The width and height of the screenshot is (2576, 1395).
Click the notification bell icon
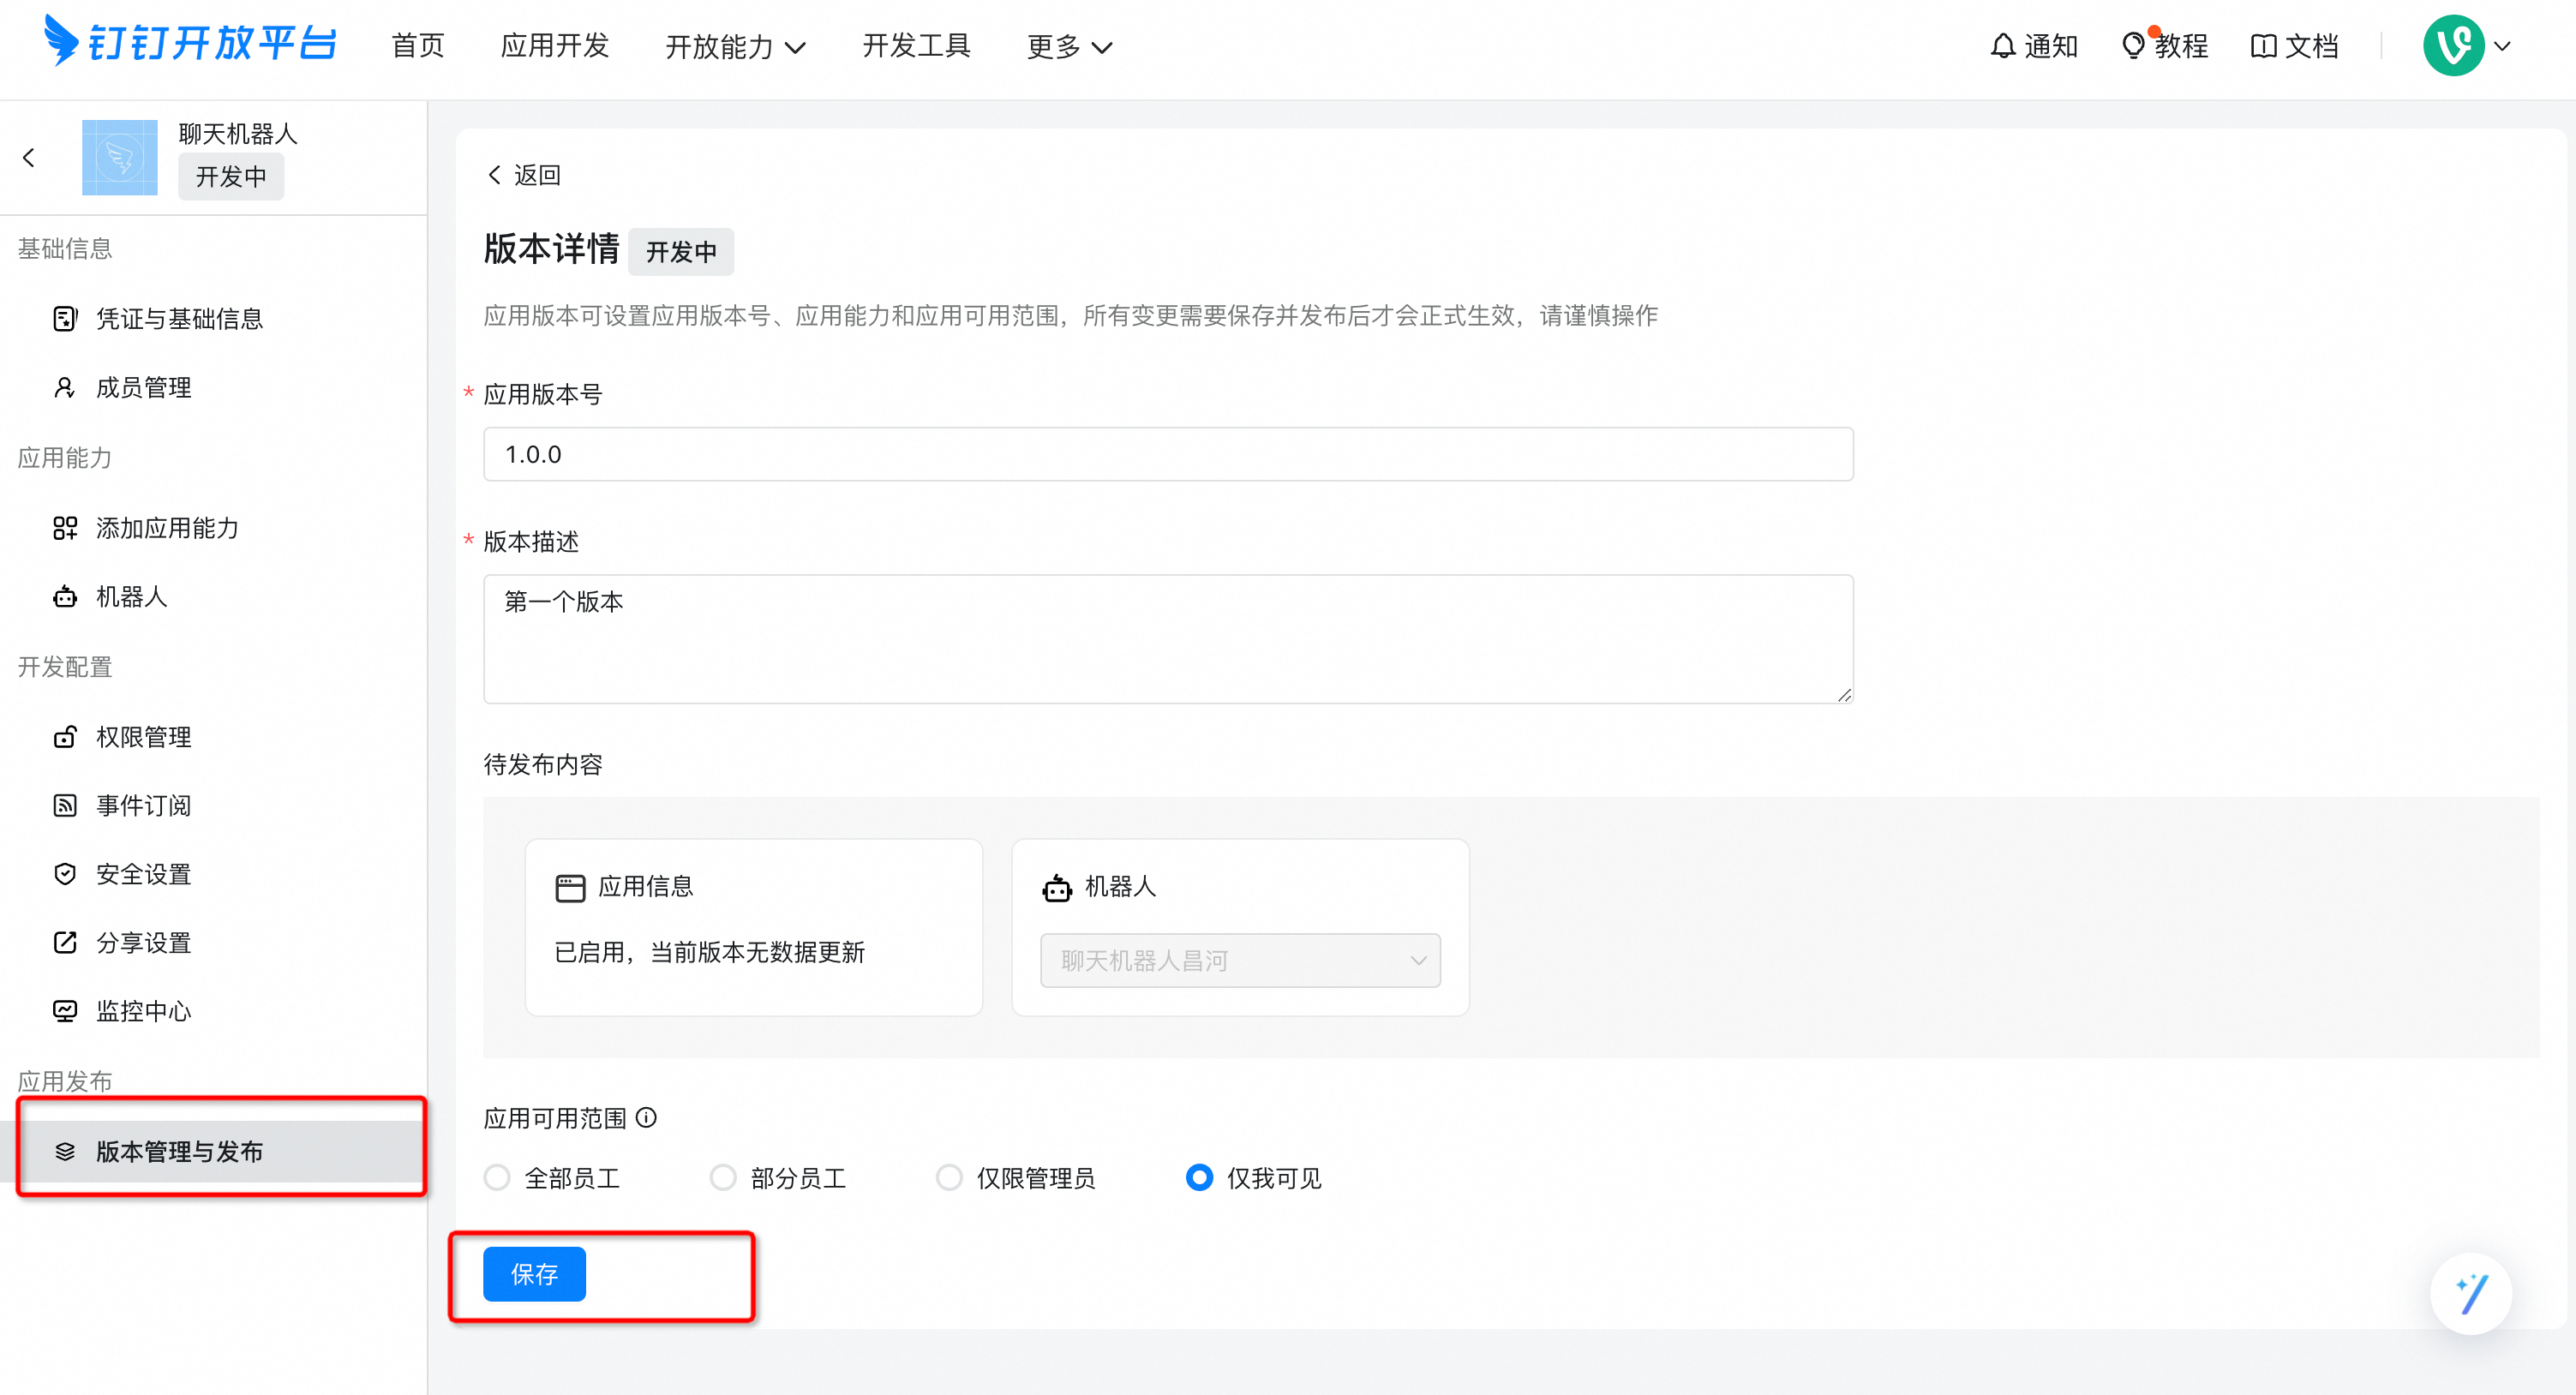click(x=2002, y=46)
